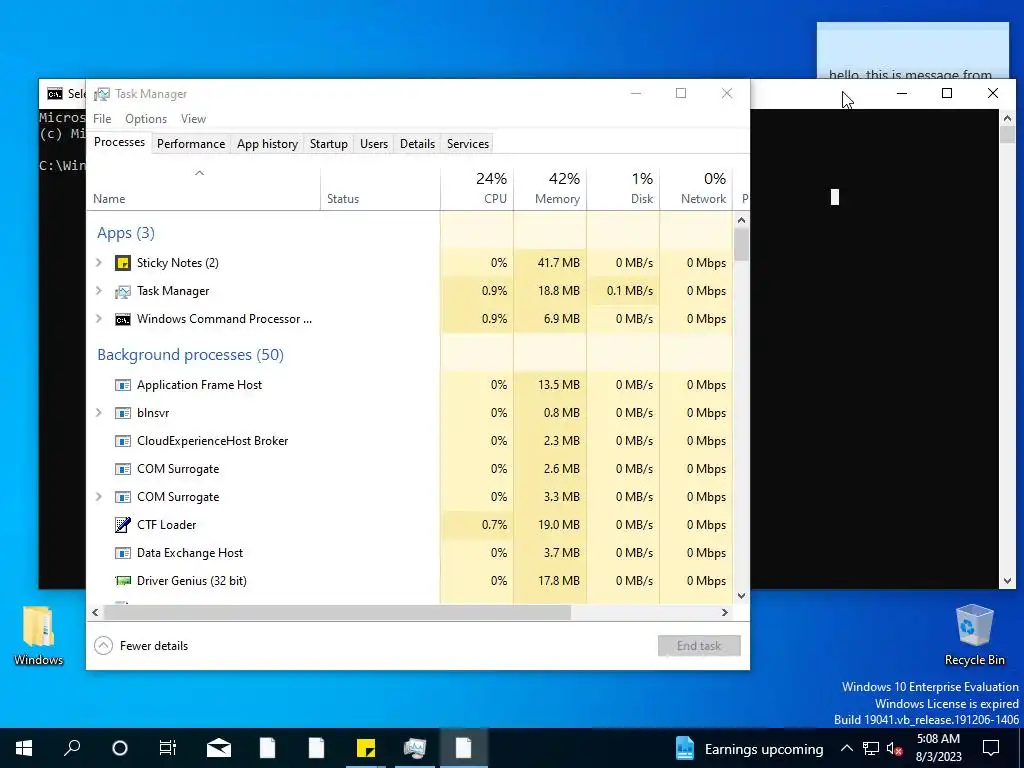Switch to the App history tab
The height and width of the screenshot is (768, 1024).
[267, 144]
